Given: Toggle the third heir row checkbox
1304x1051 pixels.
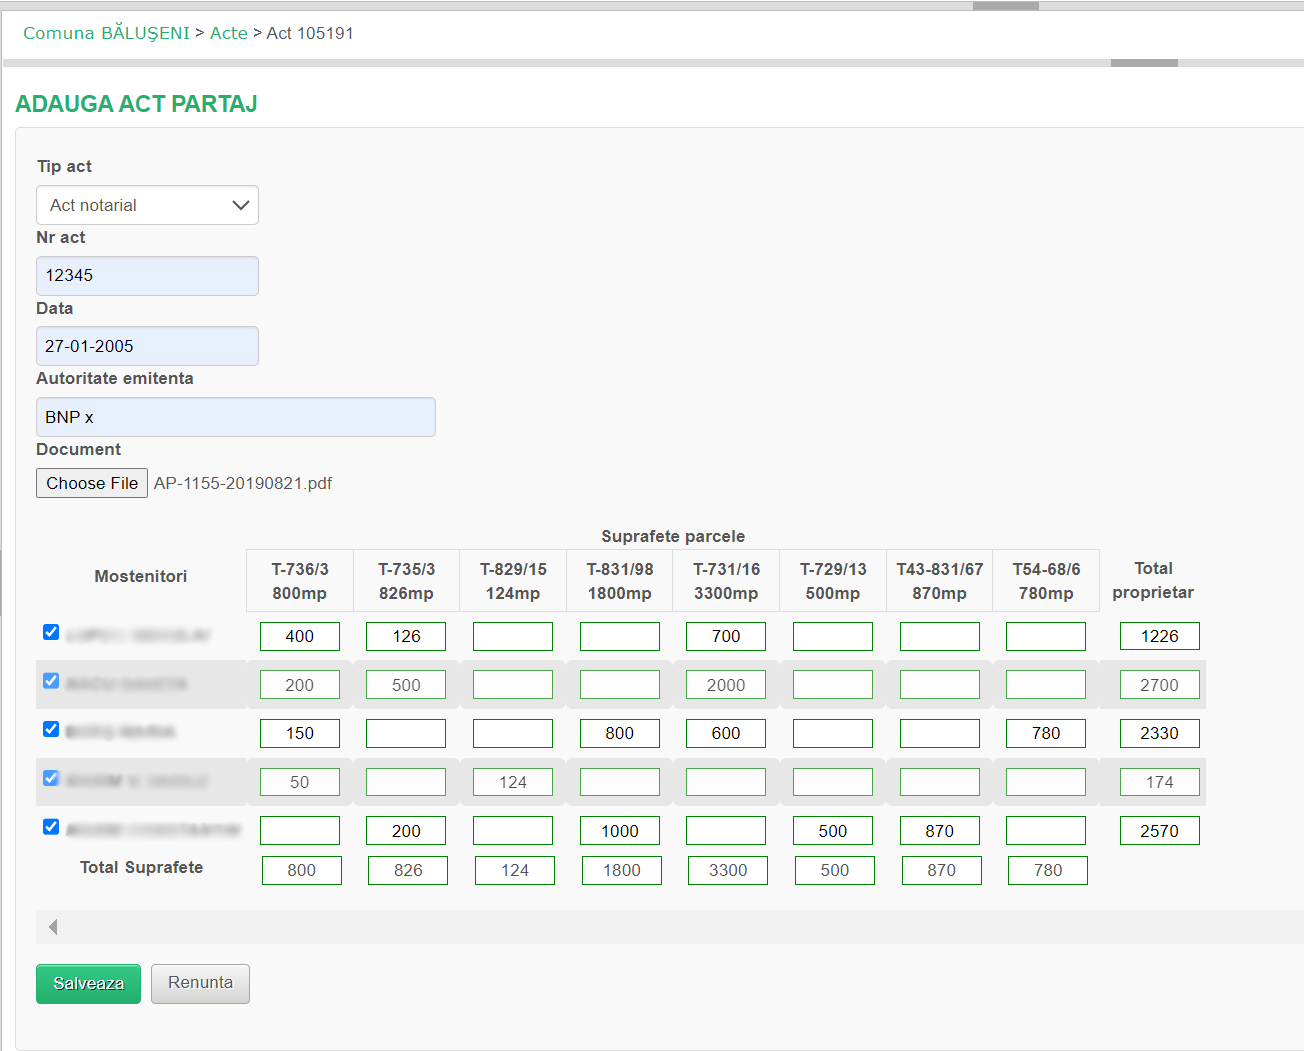Looking at the screenshot, I should pyautogui.click(x=51, y=729).
